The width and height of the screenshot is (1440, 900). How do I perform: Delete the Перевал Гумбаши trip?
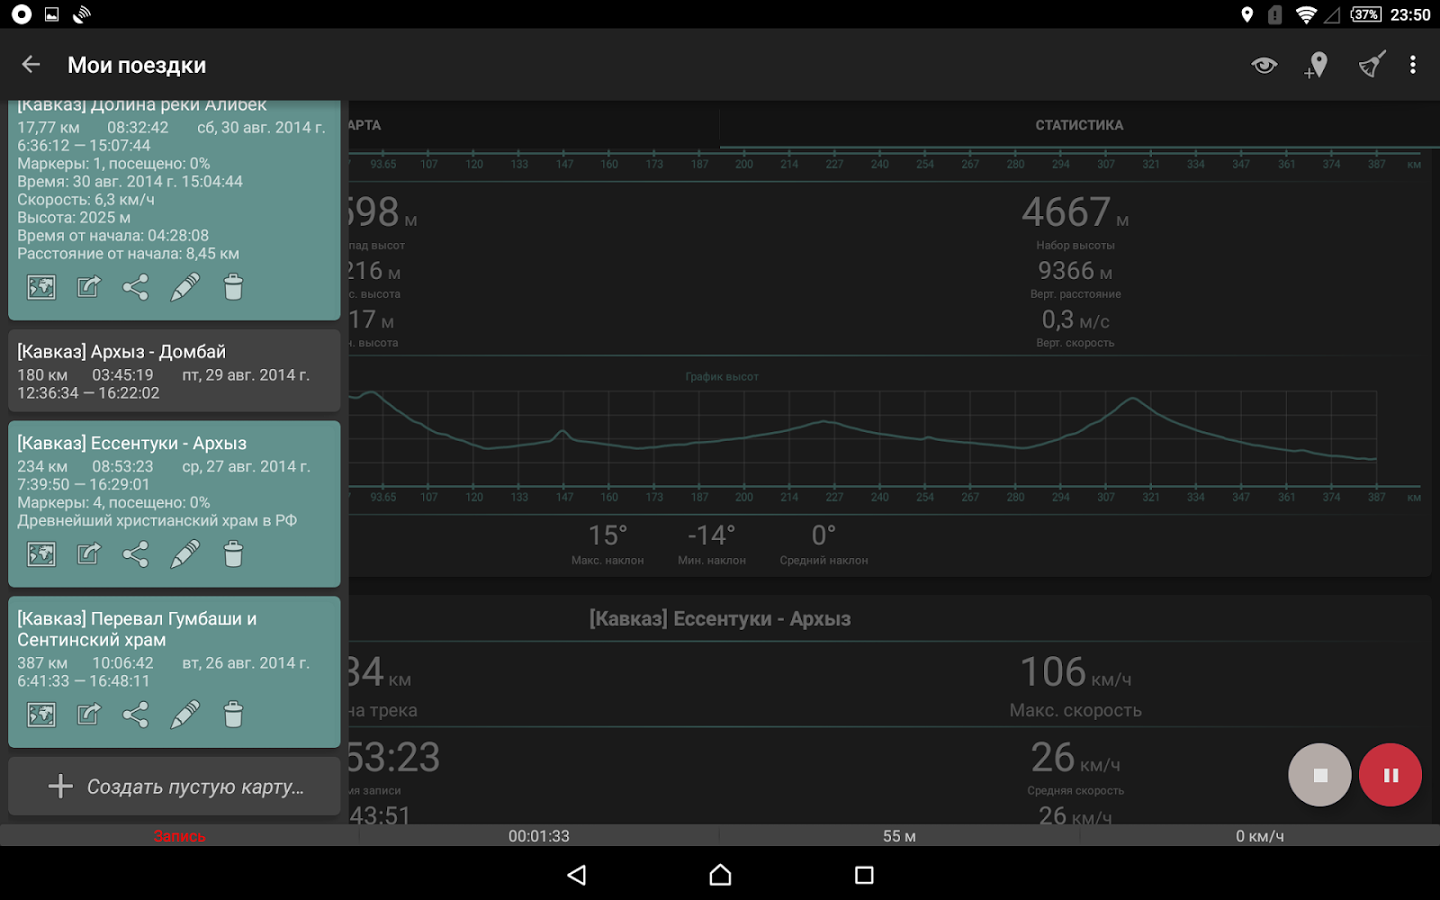pyautogui.click(x=233, y=715)
